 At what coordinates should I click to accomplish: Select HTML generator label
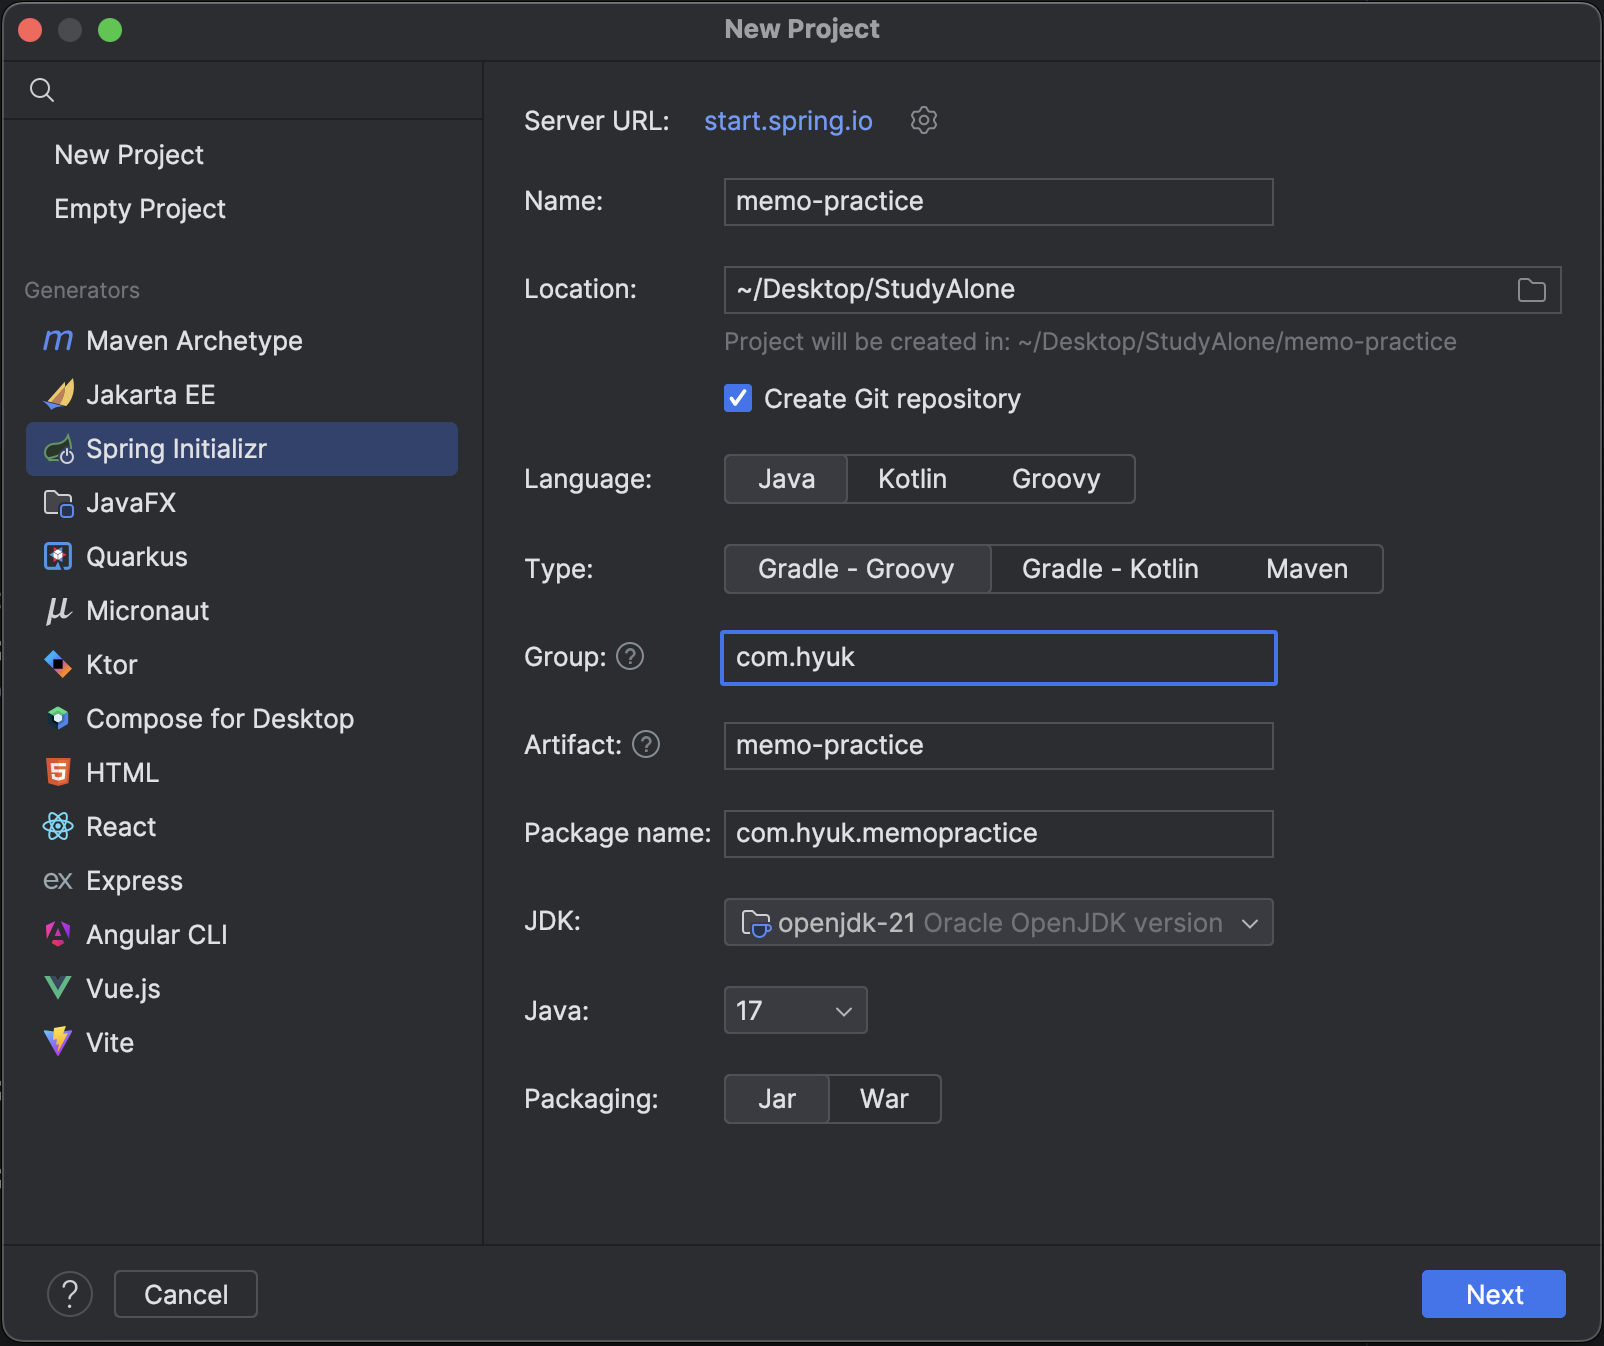pyautogui.click(x=122, y=773)
